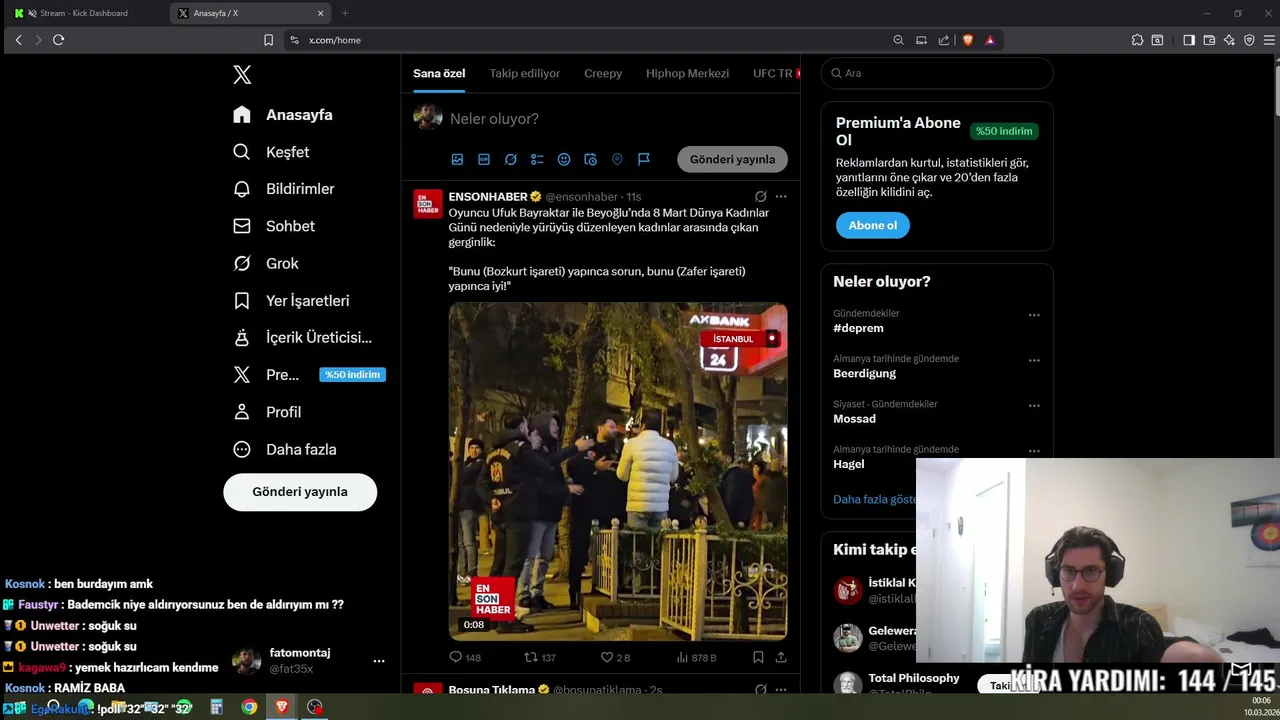Open Brave Rewards triangle icon
1280x720 pixels.
(990, 40)
